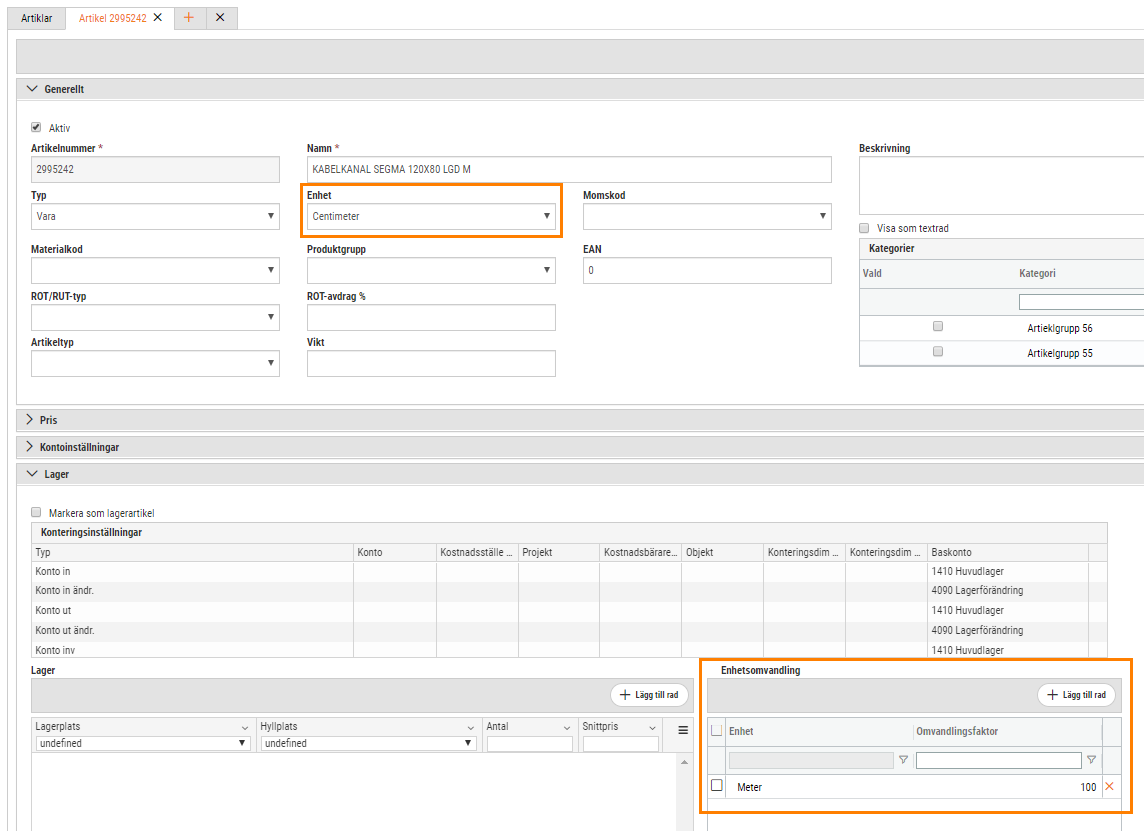
Task: Open the Typ dropdown
Action: [x=155, y=217]
